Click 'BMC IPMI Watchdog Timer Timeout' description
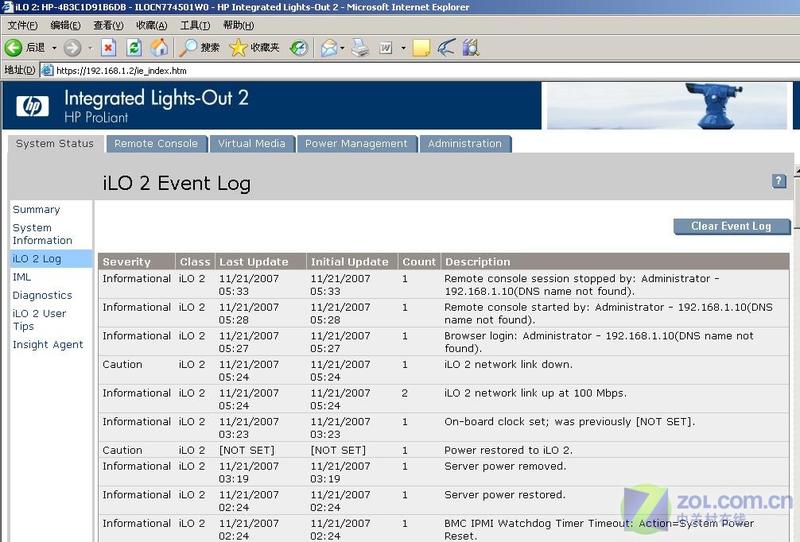This screenshot has height=542, width=800. (x=598, y=529)
